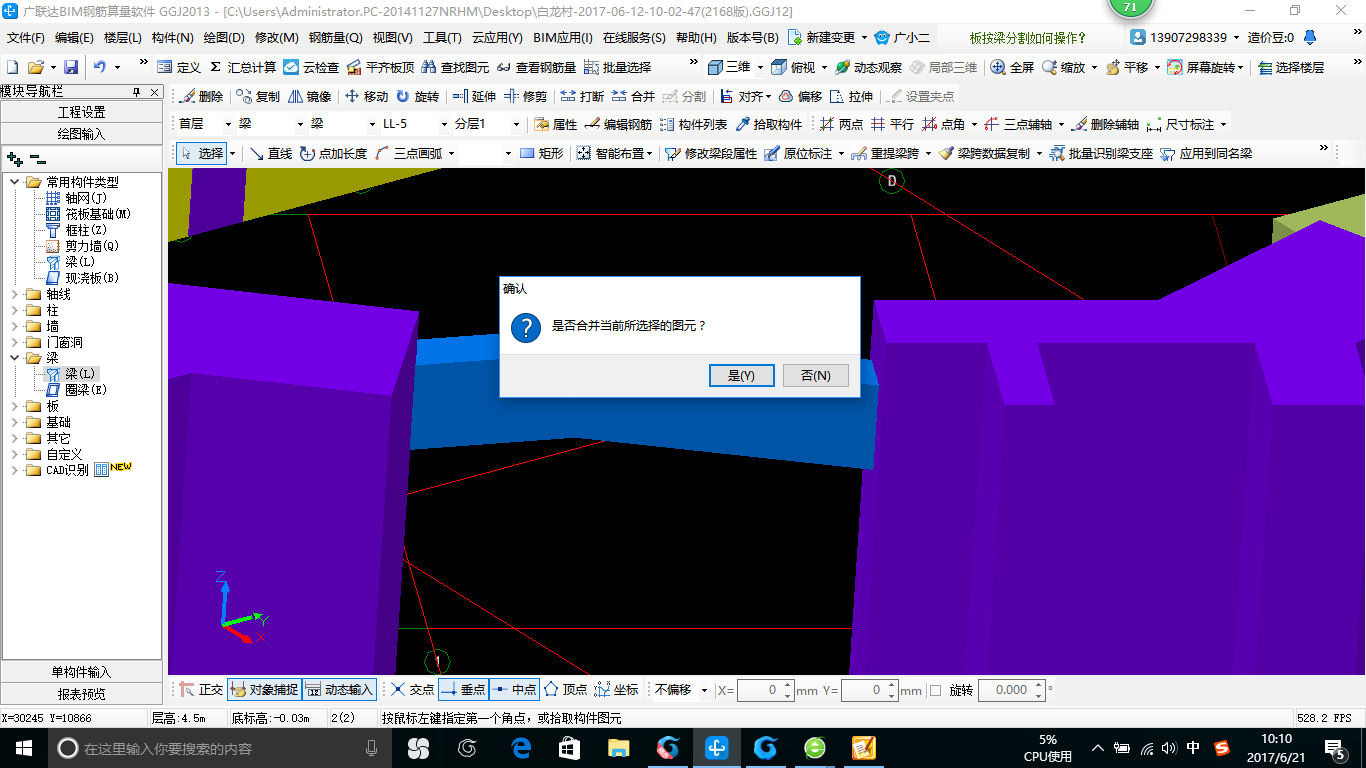This screenshot has height=768, width=1366.
Task: Toggle 对象捕捉 object snap
Action: (x=264, y=690)
